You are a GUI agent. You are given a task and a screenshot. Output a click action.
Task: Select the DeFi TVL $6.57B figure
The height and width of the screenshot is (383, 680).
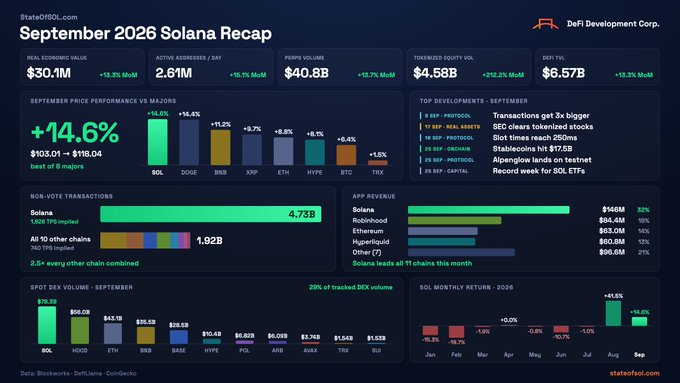click(563, 73)
